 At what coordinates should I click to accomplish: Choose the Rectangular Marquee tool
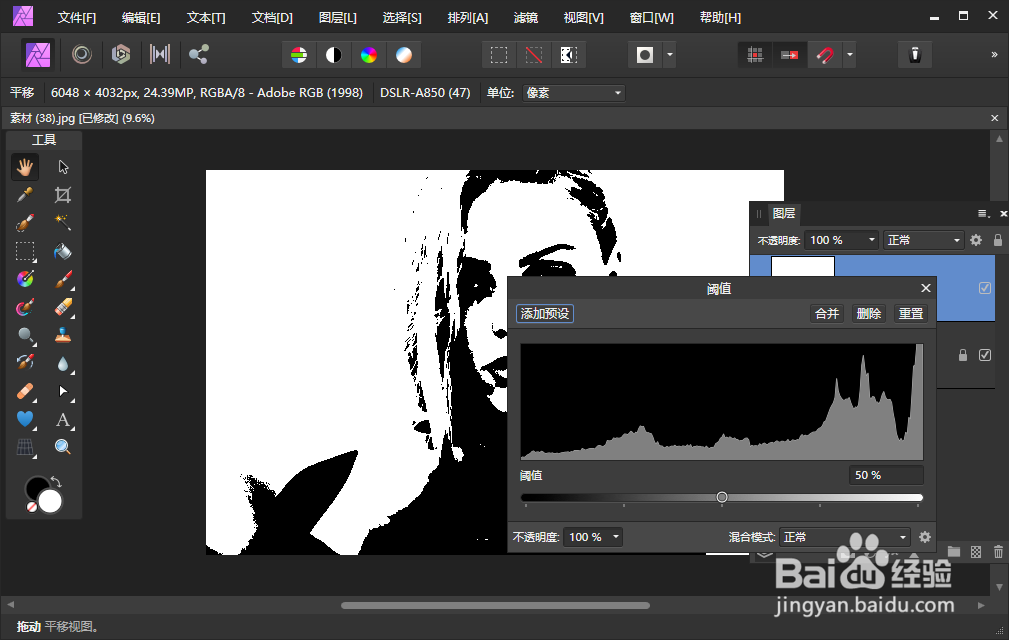point(25,251)
